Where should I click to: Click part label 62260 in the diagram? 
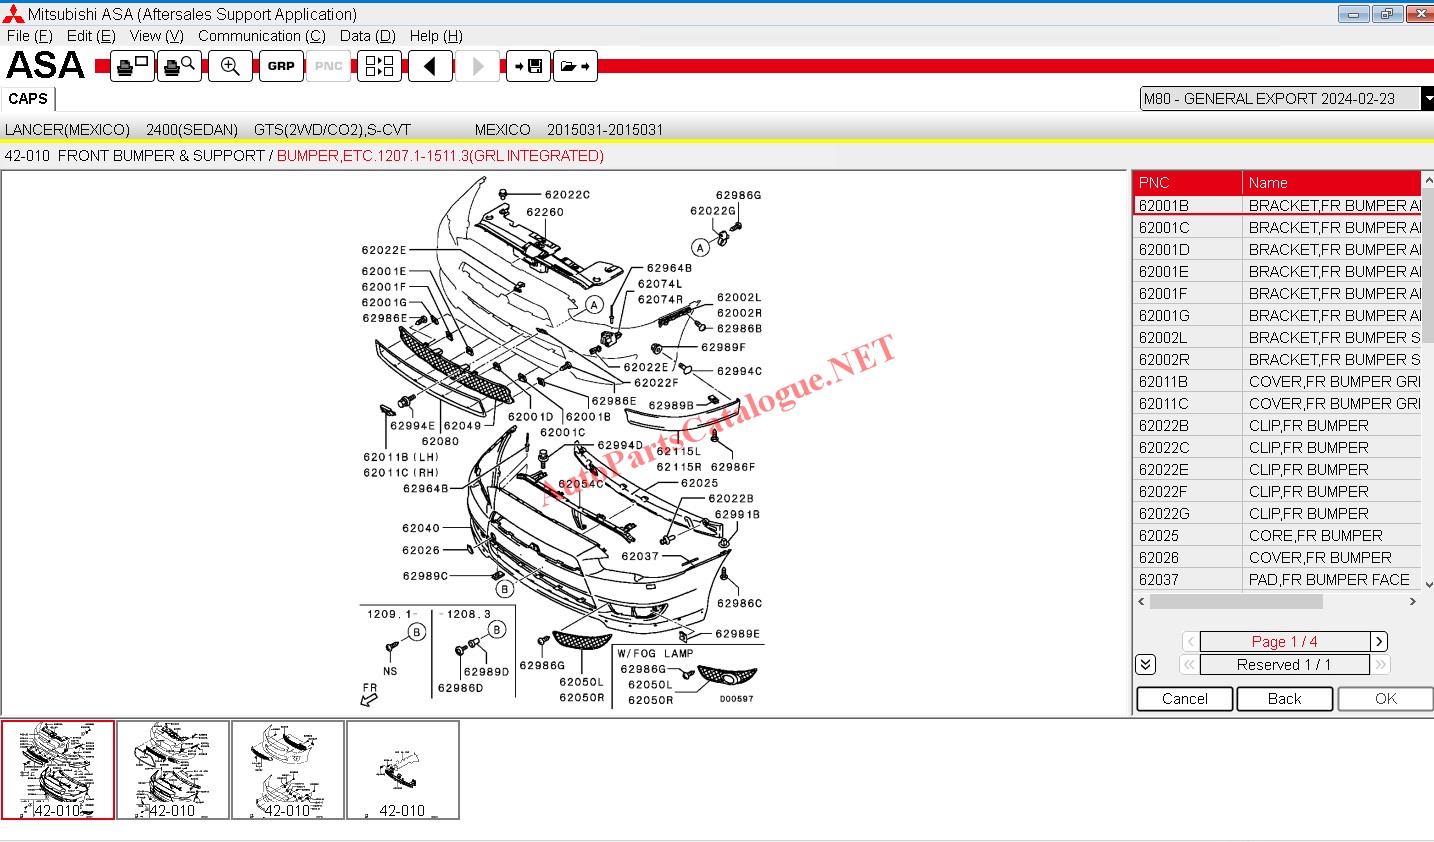point(545,212)
